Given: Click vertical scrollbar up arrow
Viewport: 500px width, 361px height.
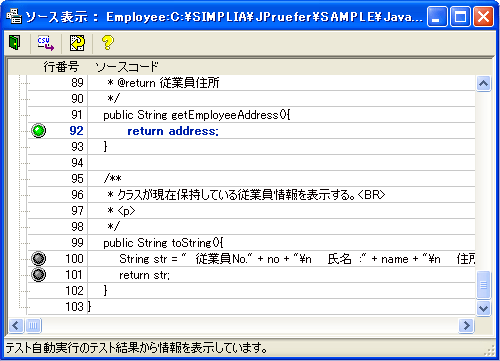Looking at the screenshot, I should click(483, 83).
